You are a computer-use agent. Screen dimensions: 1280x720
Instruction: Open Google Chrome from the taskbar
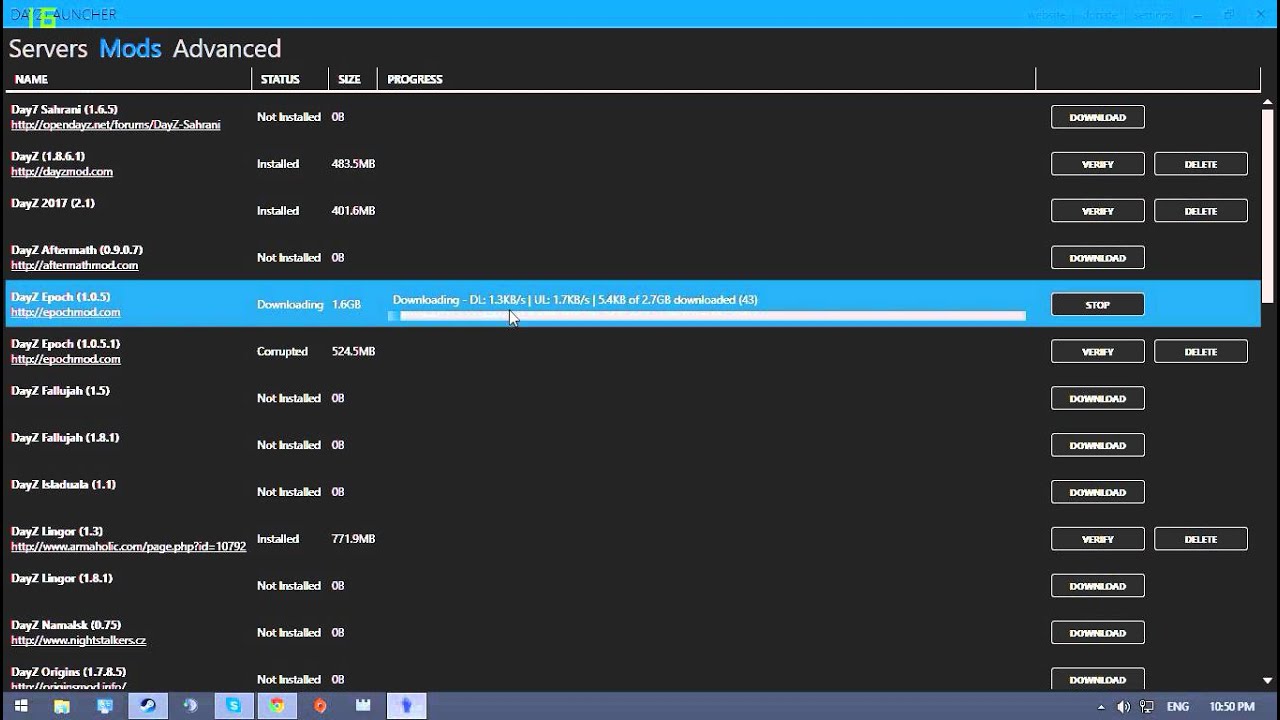tap(277, 706)
